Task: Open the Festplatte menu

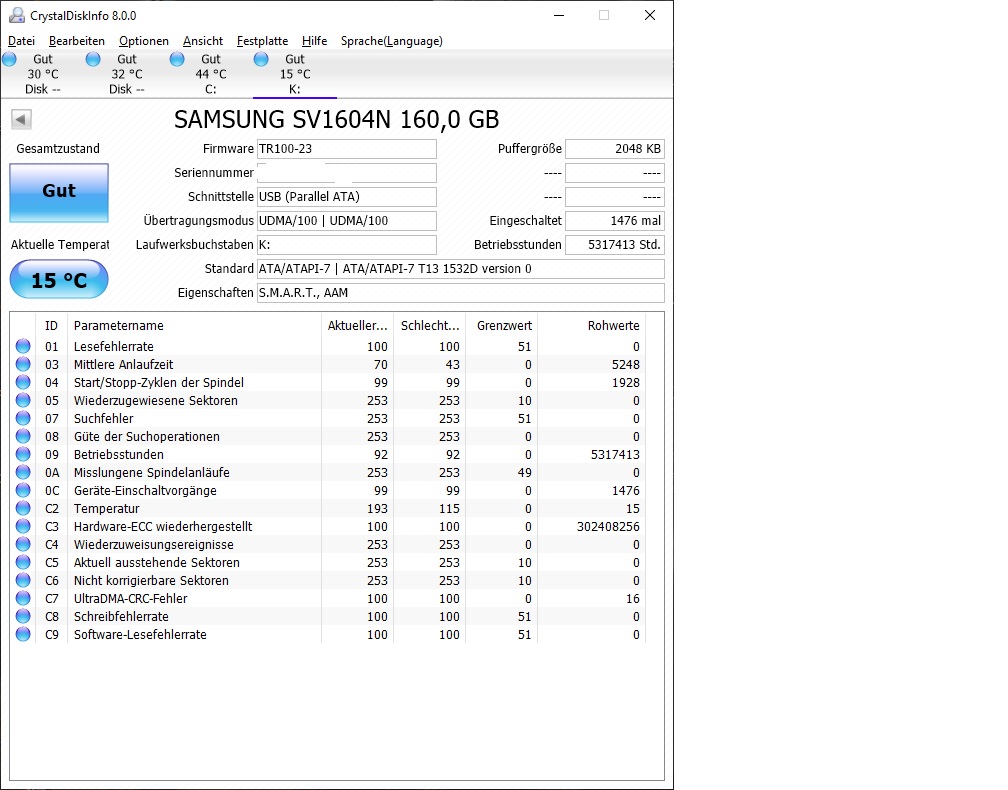Action: 262,41
